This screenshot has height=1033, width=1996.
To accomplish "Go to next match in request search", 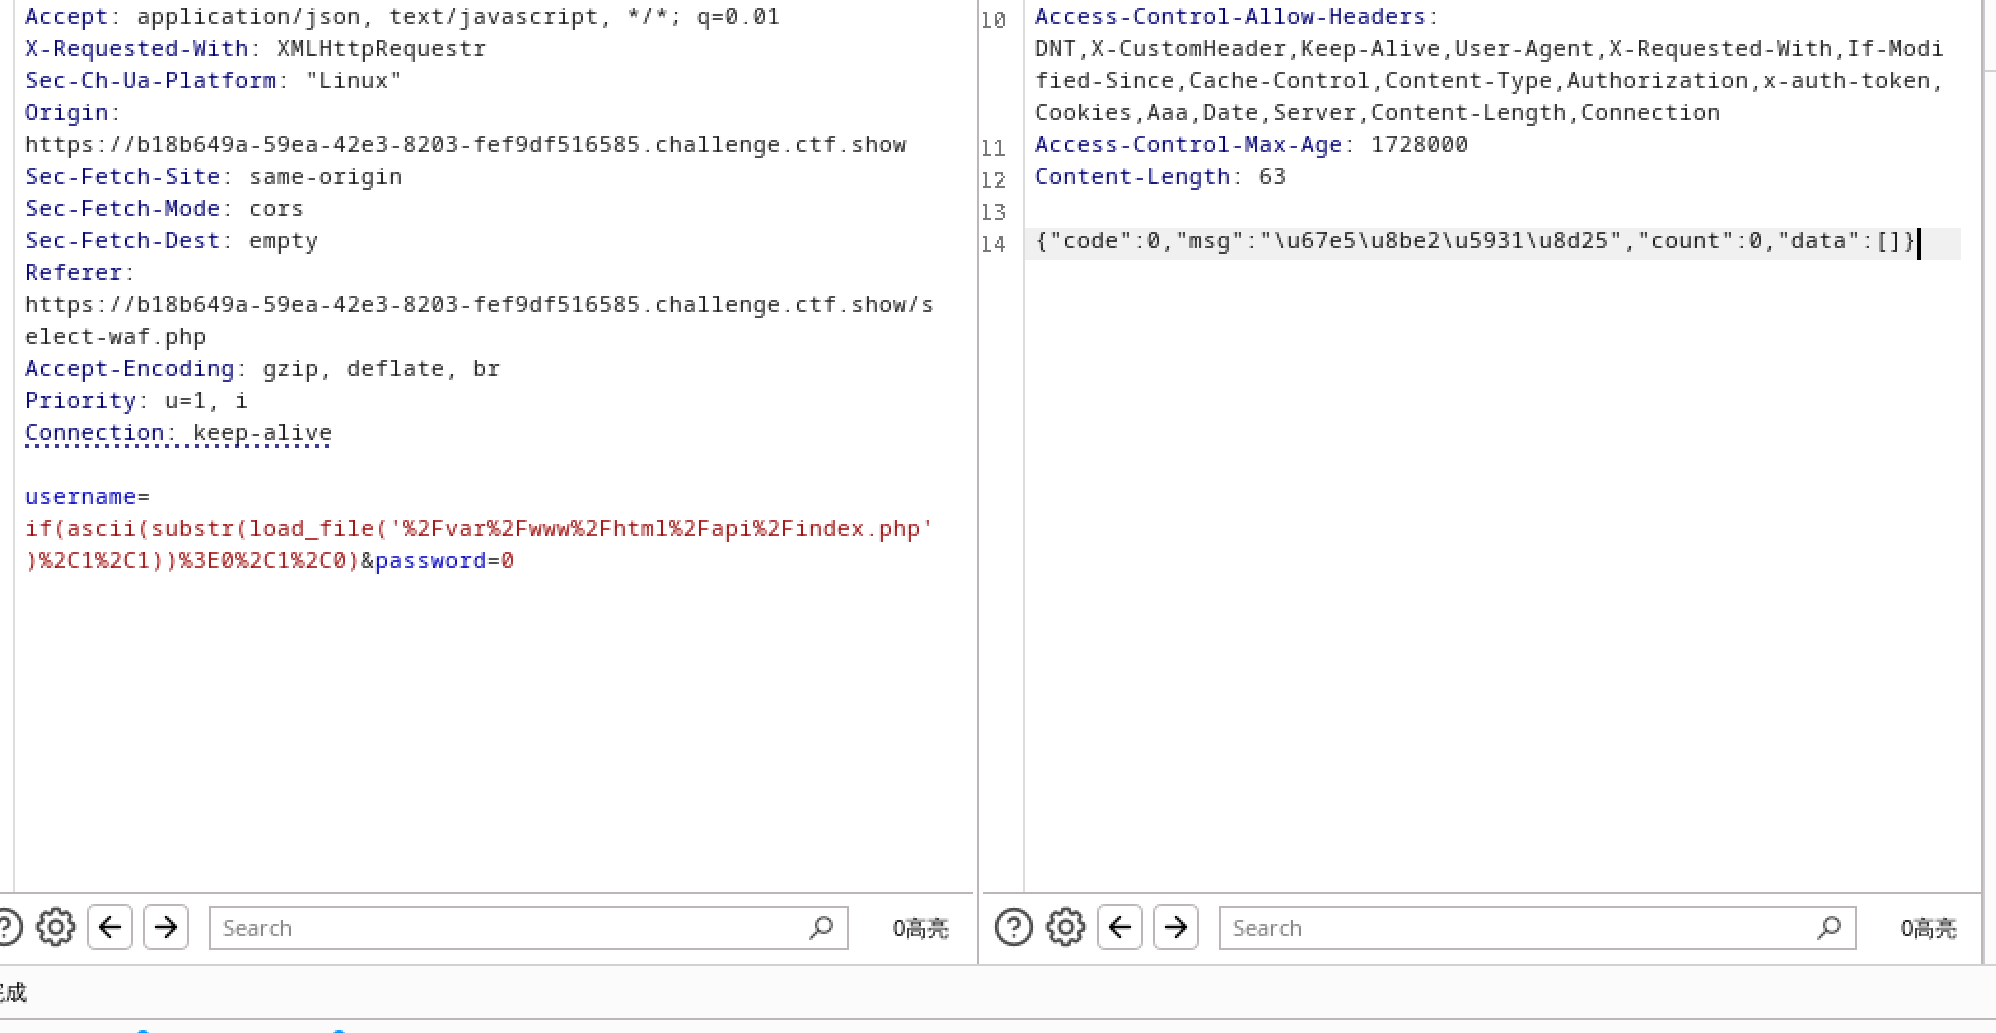I will 166,928.
